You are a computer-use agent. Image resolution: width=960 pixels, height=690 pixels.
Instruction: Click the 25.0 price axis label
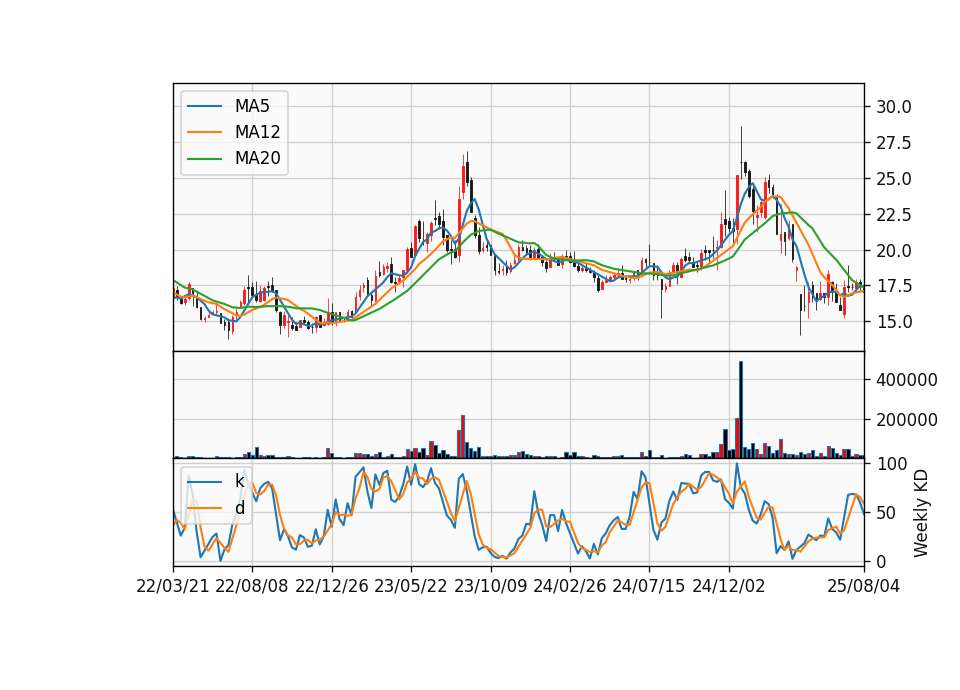click(x=893, y=179)
